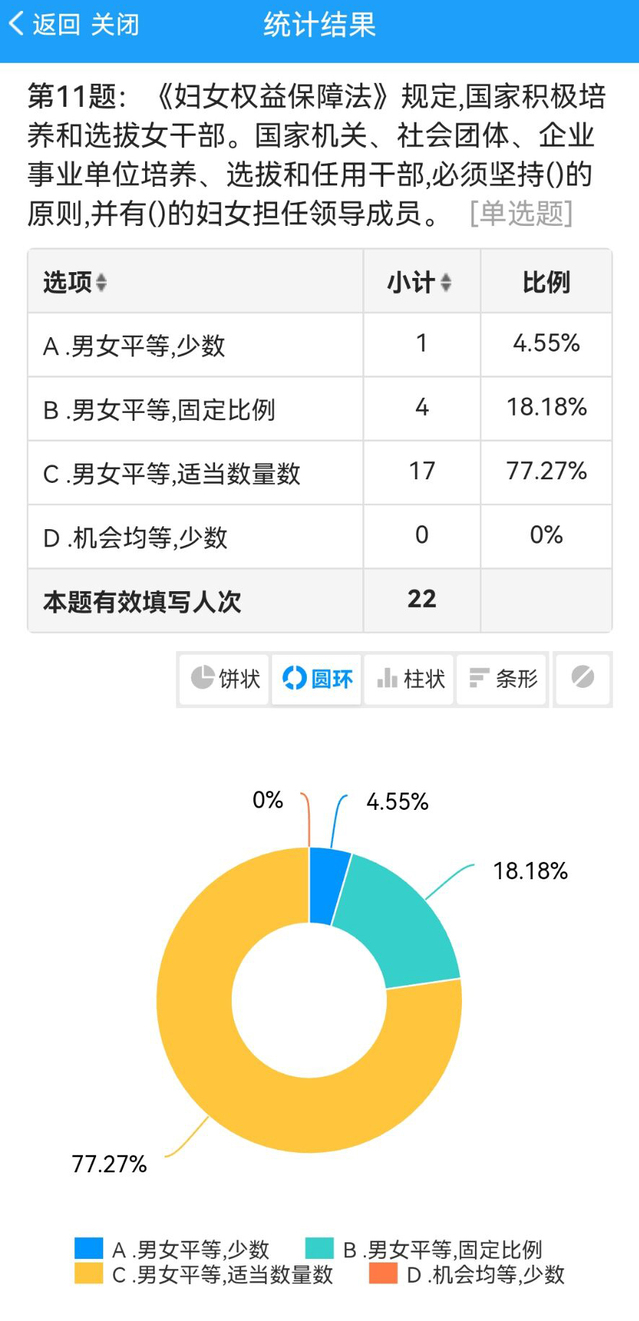Sort the table by 选项 column arrows
Screen dimensions: 639x1321
tap(101, 283)
